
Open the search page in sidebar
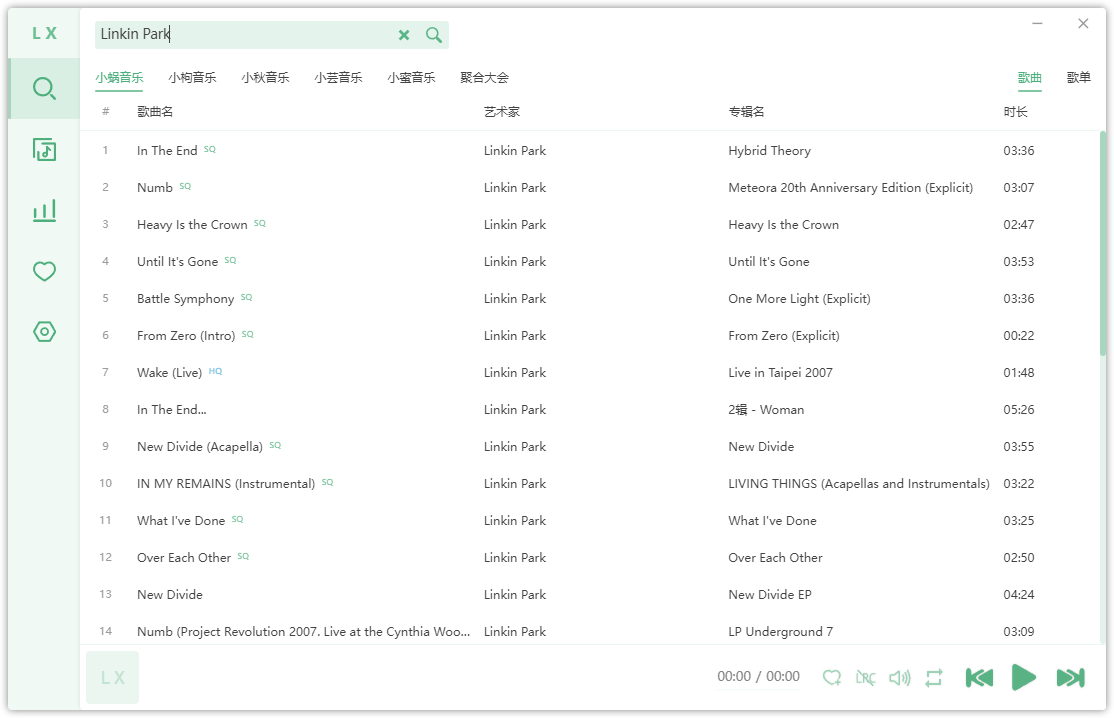(44, 89)
